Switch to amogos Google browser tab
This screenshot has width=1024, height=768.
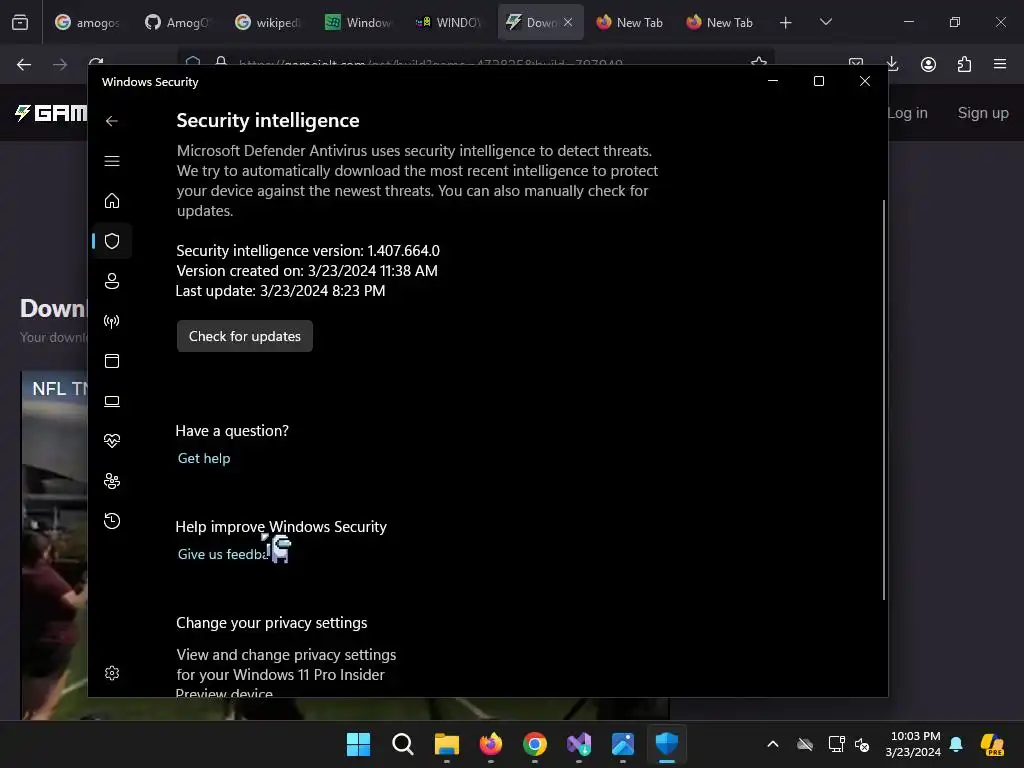(x=88, y=22)
